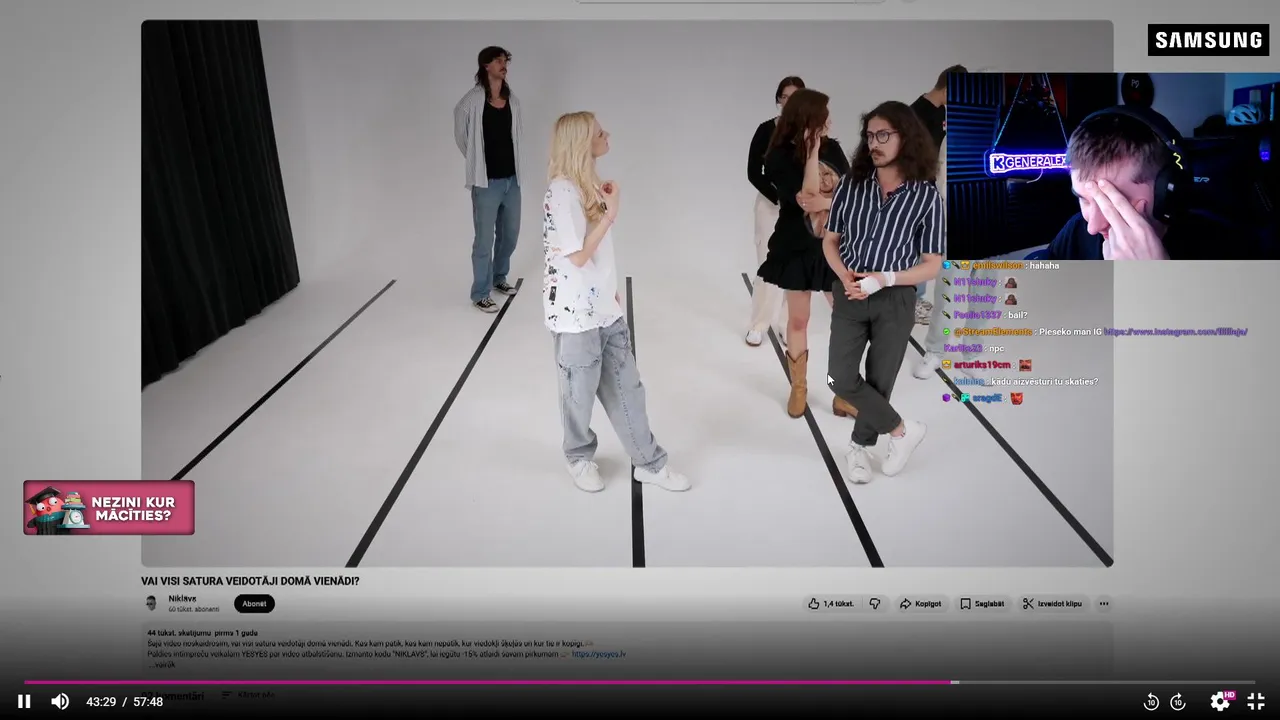Viewport: 1280px width, 720px height.
Task: Click the arturiks19cm chat username
Action: [982, 365]
